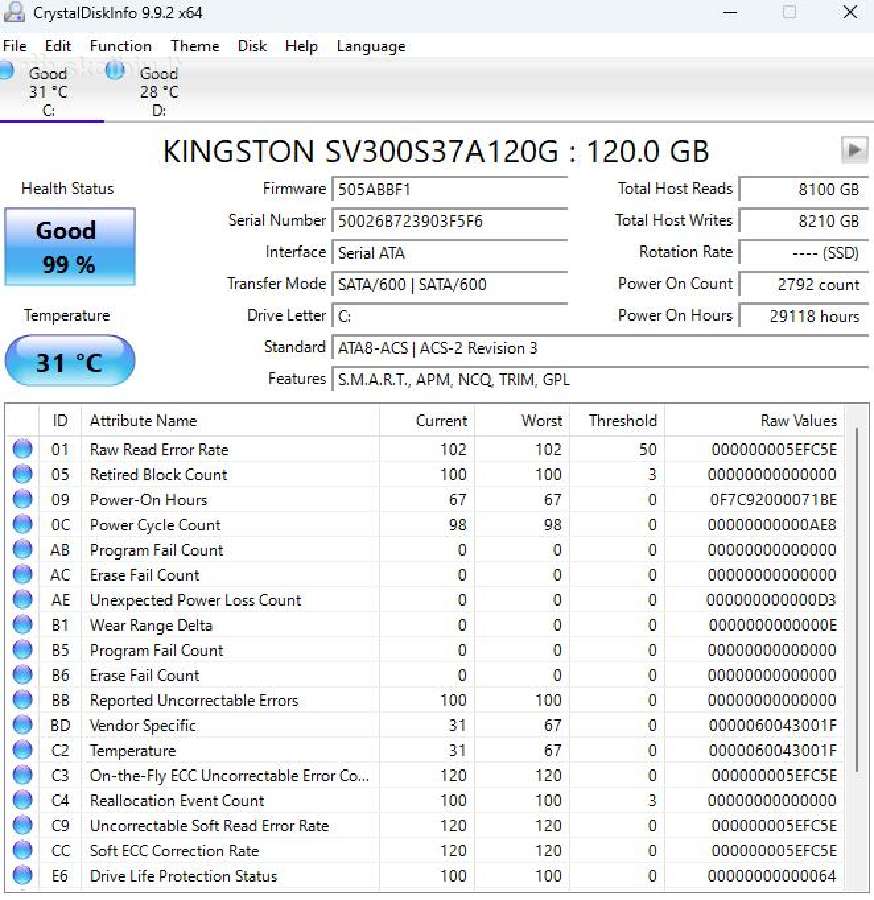Viewport: 874px width, 900px height.
Task: Select the Wear Range Delta attribute name
Action: pyautogui.click(x=152, y=625)
